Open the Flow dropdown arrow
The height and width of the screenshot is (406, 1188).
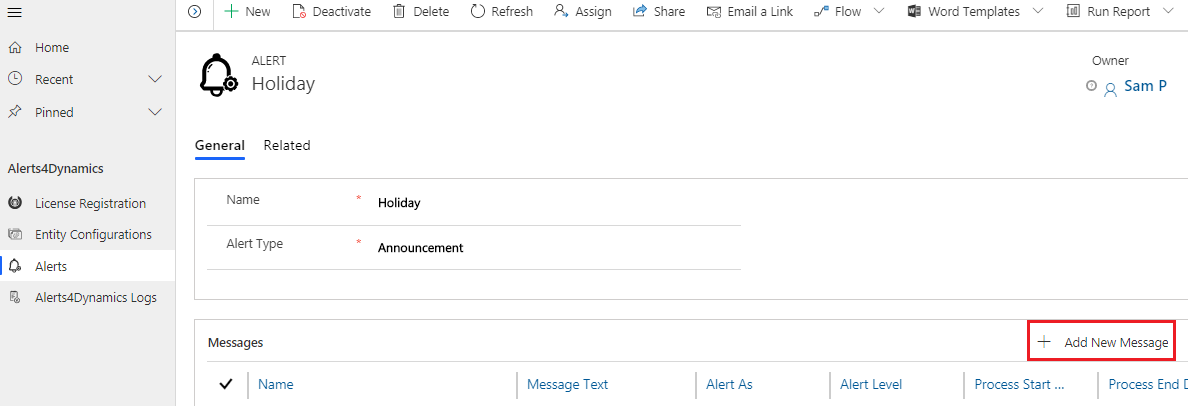click(879, 11)
